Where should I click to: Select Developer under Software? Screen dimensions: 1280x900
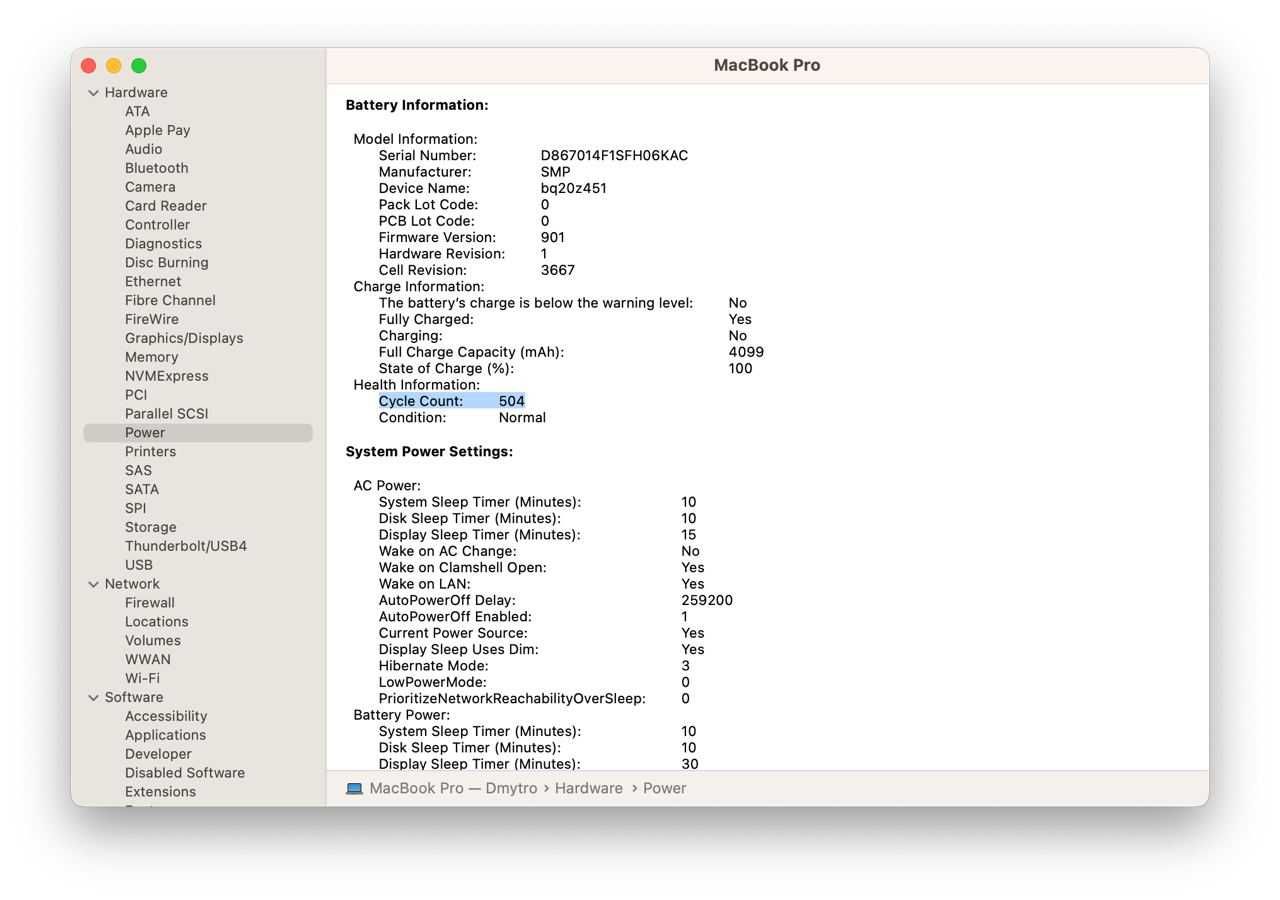[x=158, y=754]
